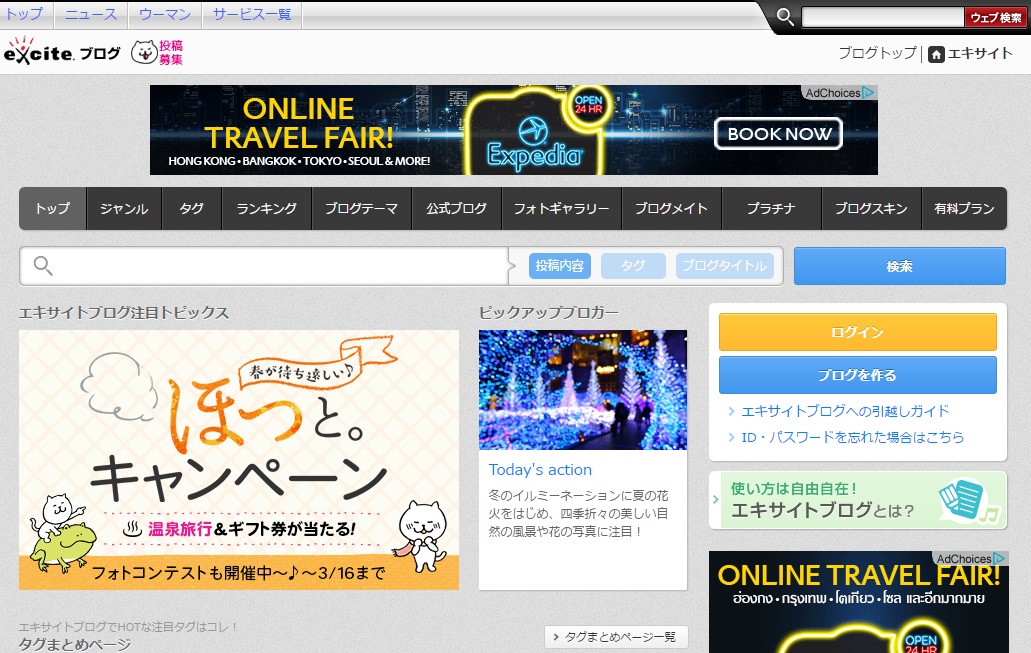Screen dimensions: 1031x653
Task: Open ニュース in the top bar
Action: pyautogui.click(x=91, y=14)
